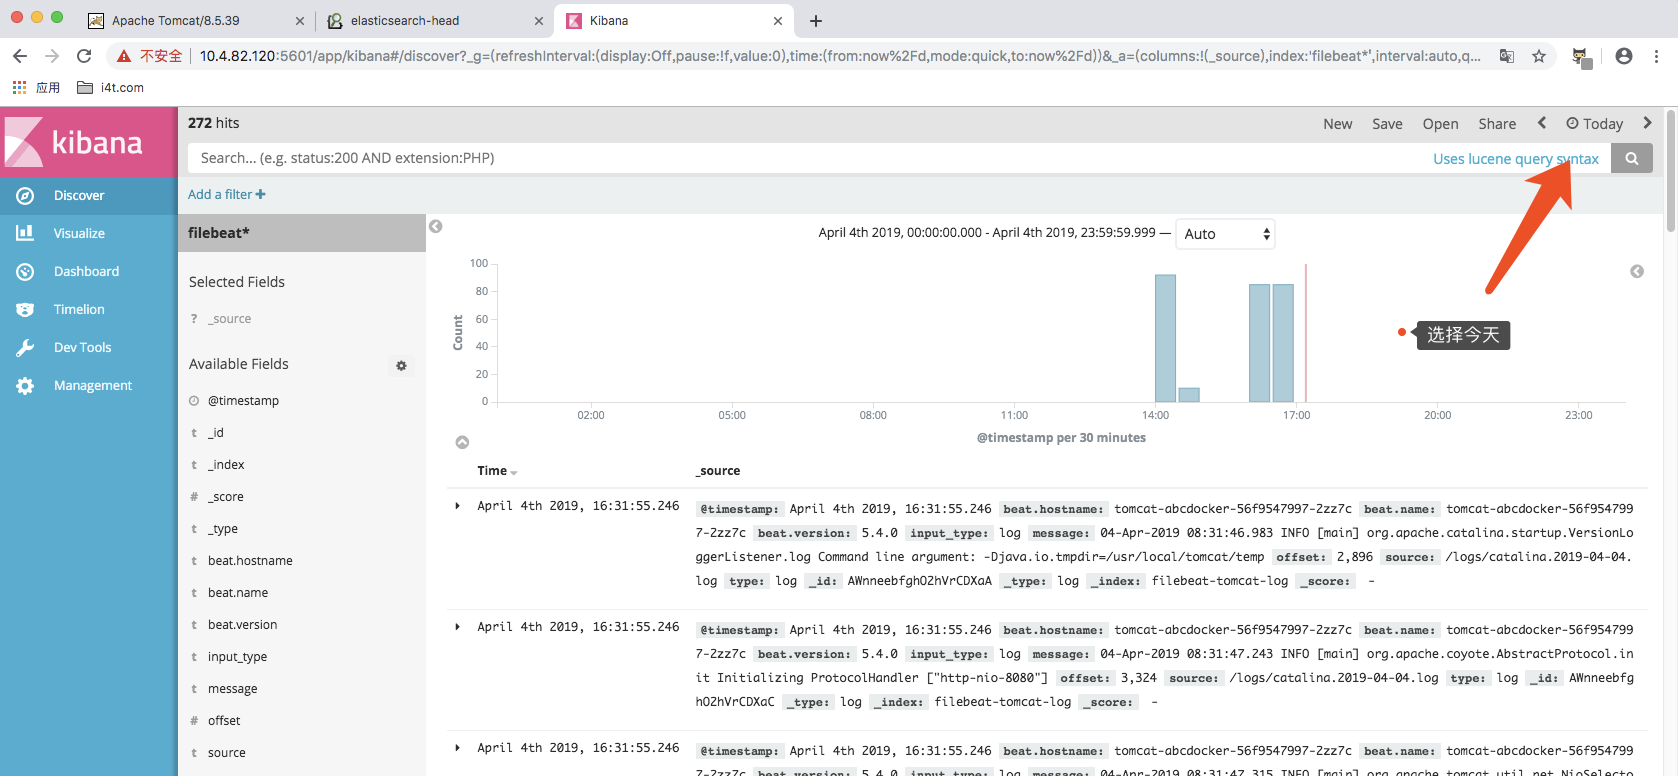Move time range forward
This screenshot has width=1678, height=776.
pyautogui.click(x=1647, y=123)
